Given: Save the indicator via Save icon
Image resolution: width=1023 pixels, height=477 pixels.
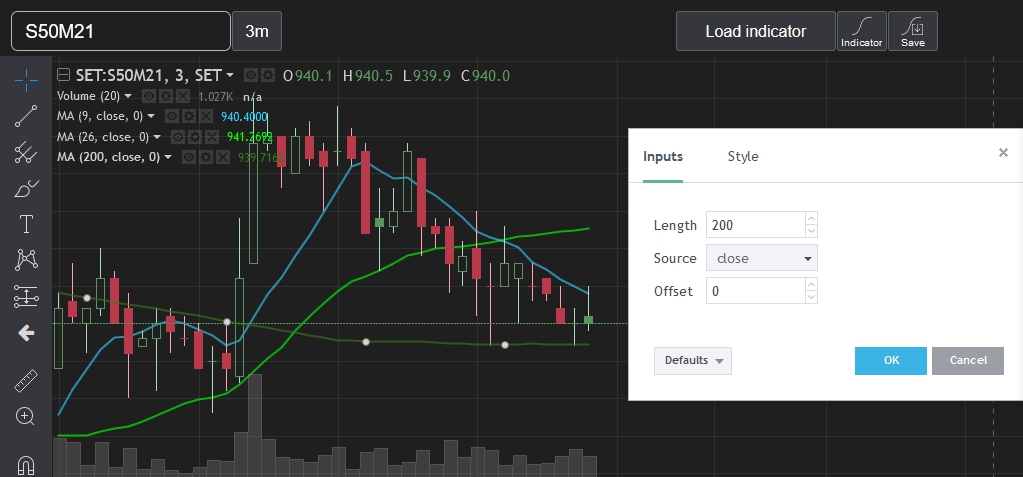Looking at the screenshot, I should tap(913, 31).
